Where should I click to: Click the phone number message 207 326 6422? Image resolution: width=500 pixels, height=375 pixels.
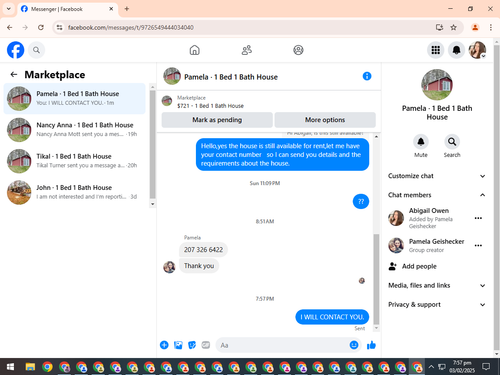[203, 250]
